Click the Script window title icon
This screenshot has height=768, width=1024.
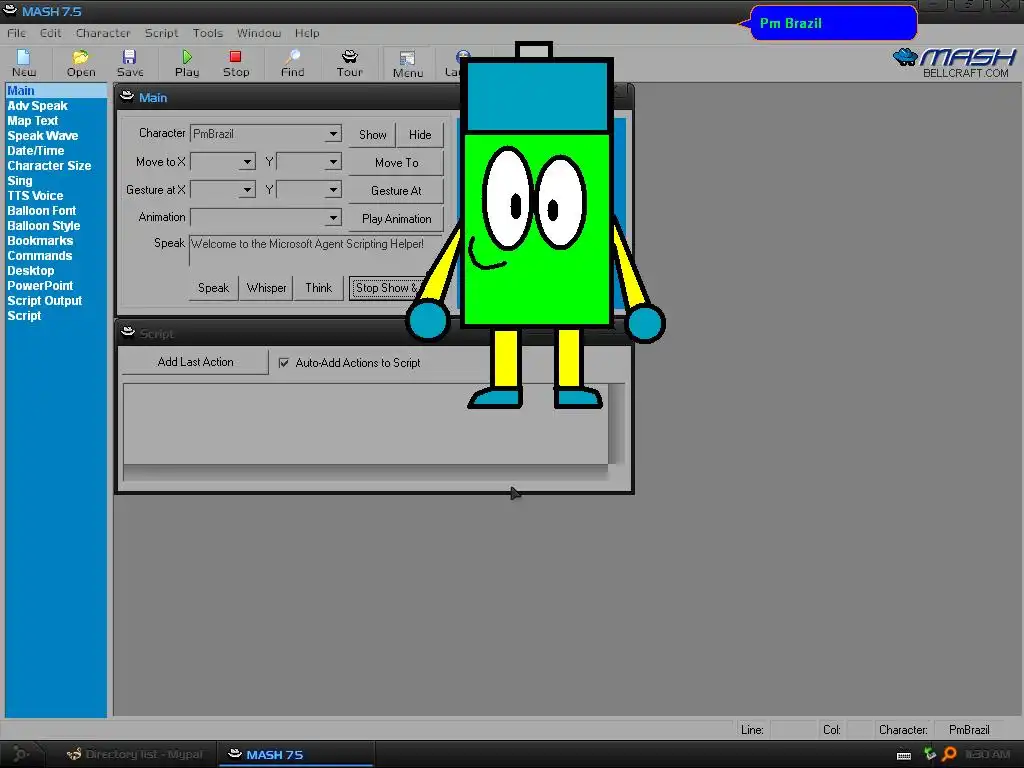tap(128, 333)
